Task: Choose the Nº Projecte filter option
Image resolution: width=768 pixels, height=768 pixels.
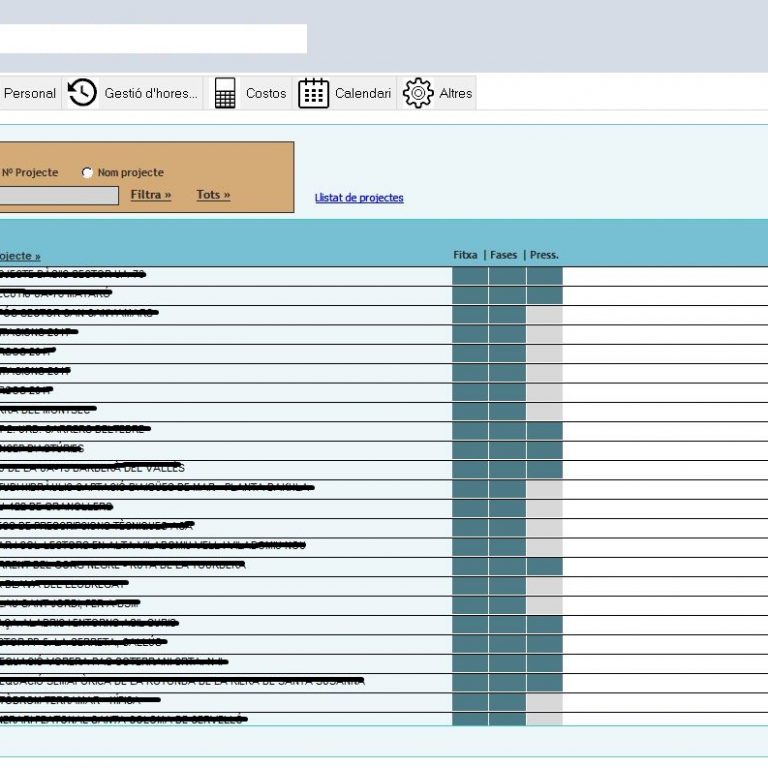Action: (x=30, y=173)
